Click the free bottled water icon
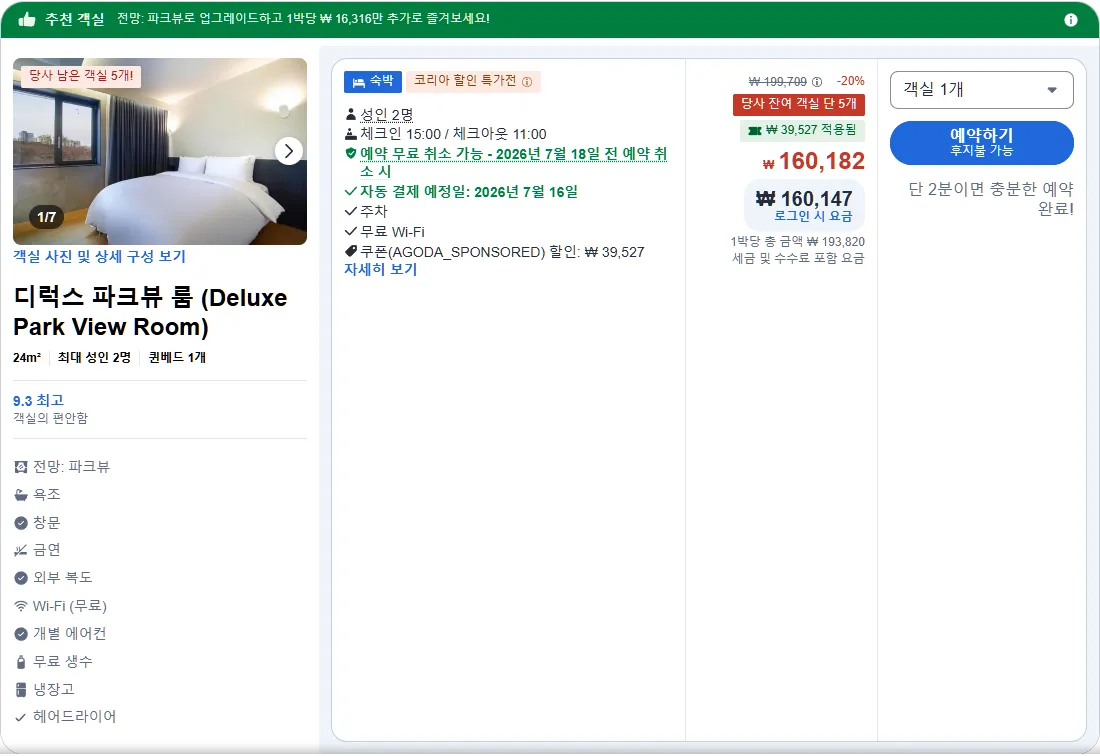The height and width of the screenshot is (756, 1100). coord(21,661)
